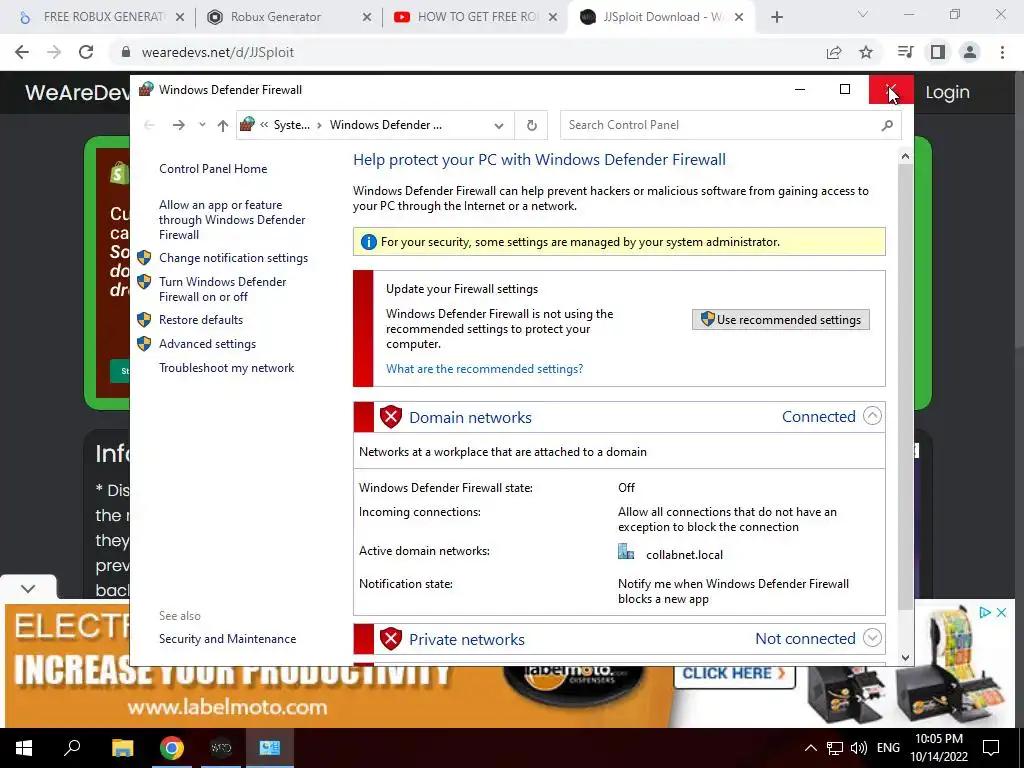Open File Explorer from taskbar
The height and width of the screenshot is (768, 1024).
(122, 748)
